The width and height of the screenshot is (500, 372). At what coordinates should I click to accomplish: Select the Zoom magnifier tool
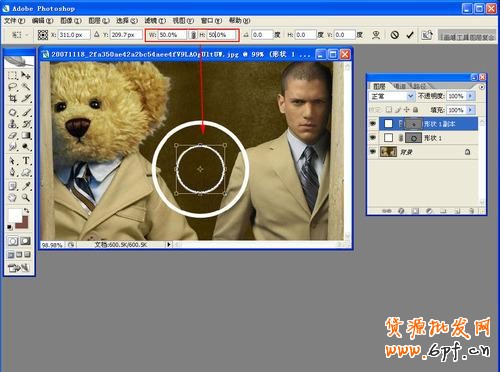(x=26, y=198)
